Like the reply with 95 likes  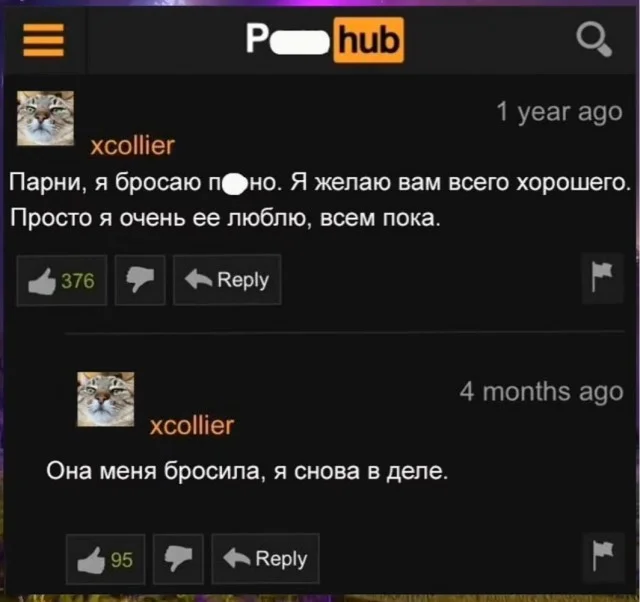tap(105, 559)
